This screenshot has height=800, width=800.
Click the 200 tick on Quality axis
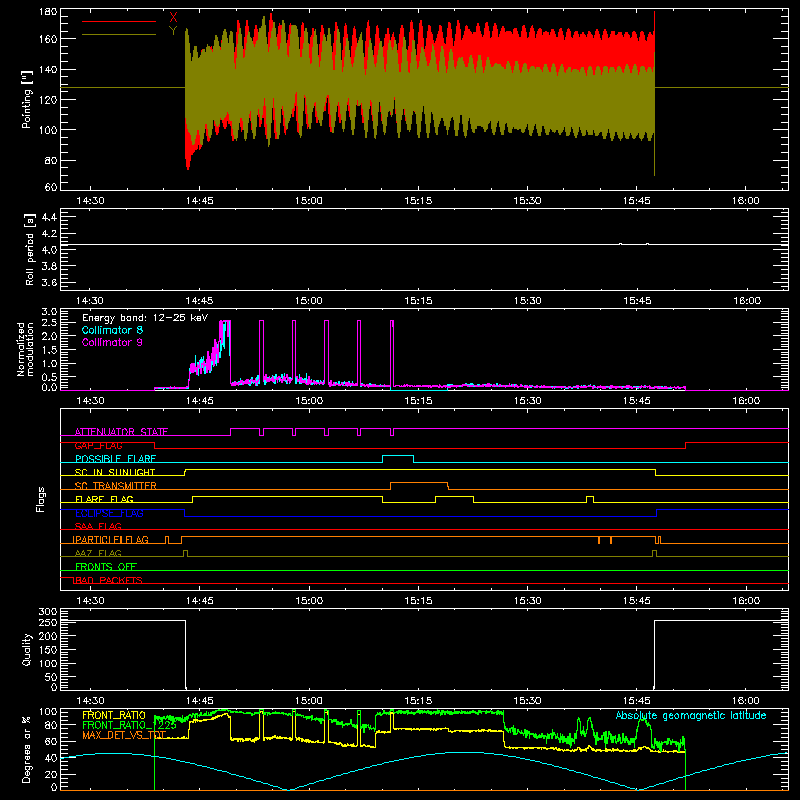pos(48,636)
